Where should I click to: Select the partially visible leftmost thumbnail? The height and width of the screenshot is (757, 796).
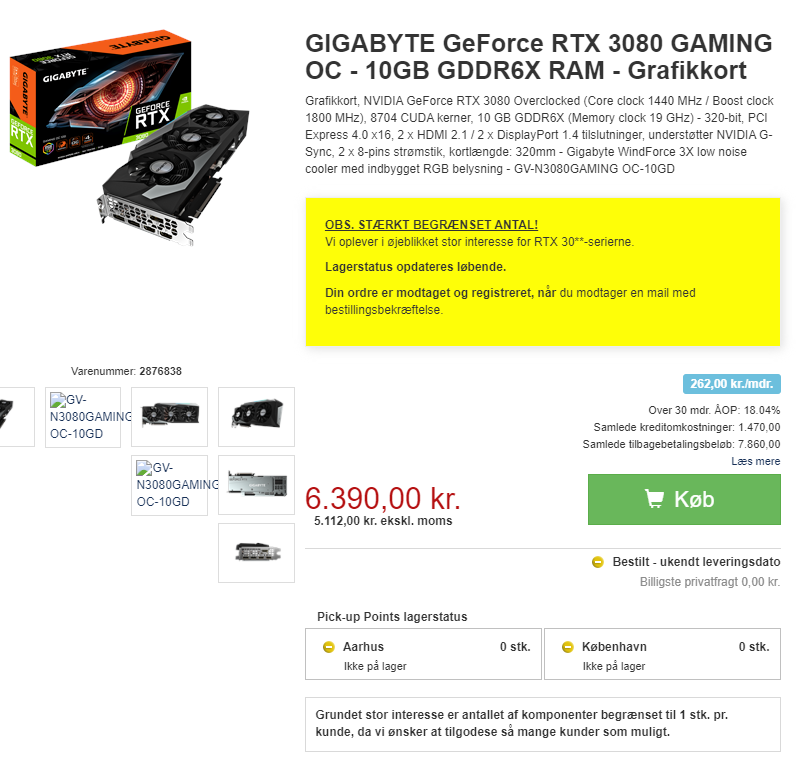17,417
